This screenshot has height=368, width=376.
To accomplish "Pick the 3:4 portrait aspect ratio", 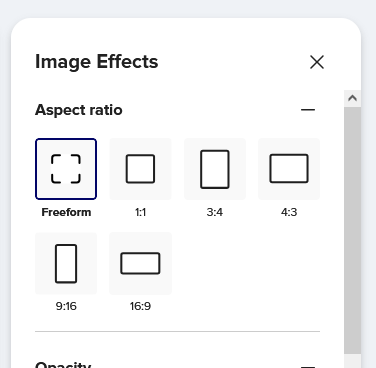I will [x=215, y=169].
